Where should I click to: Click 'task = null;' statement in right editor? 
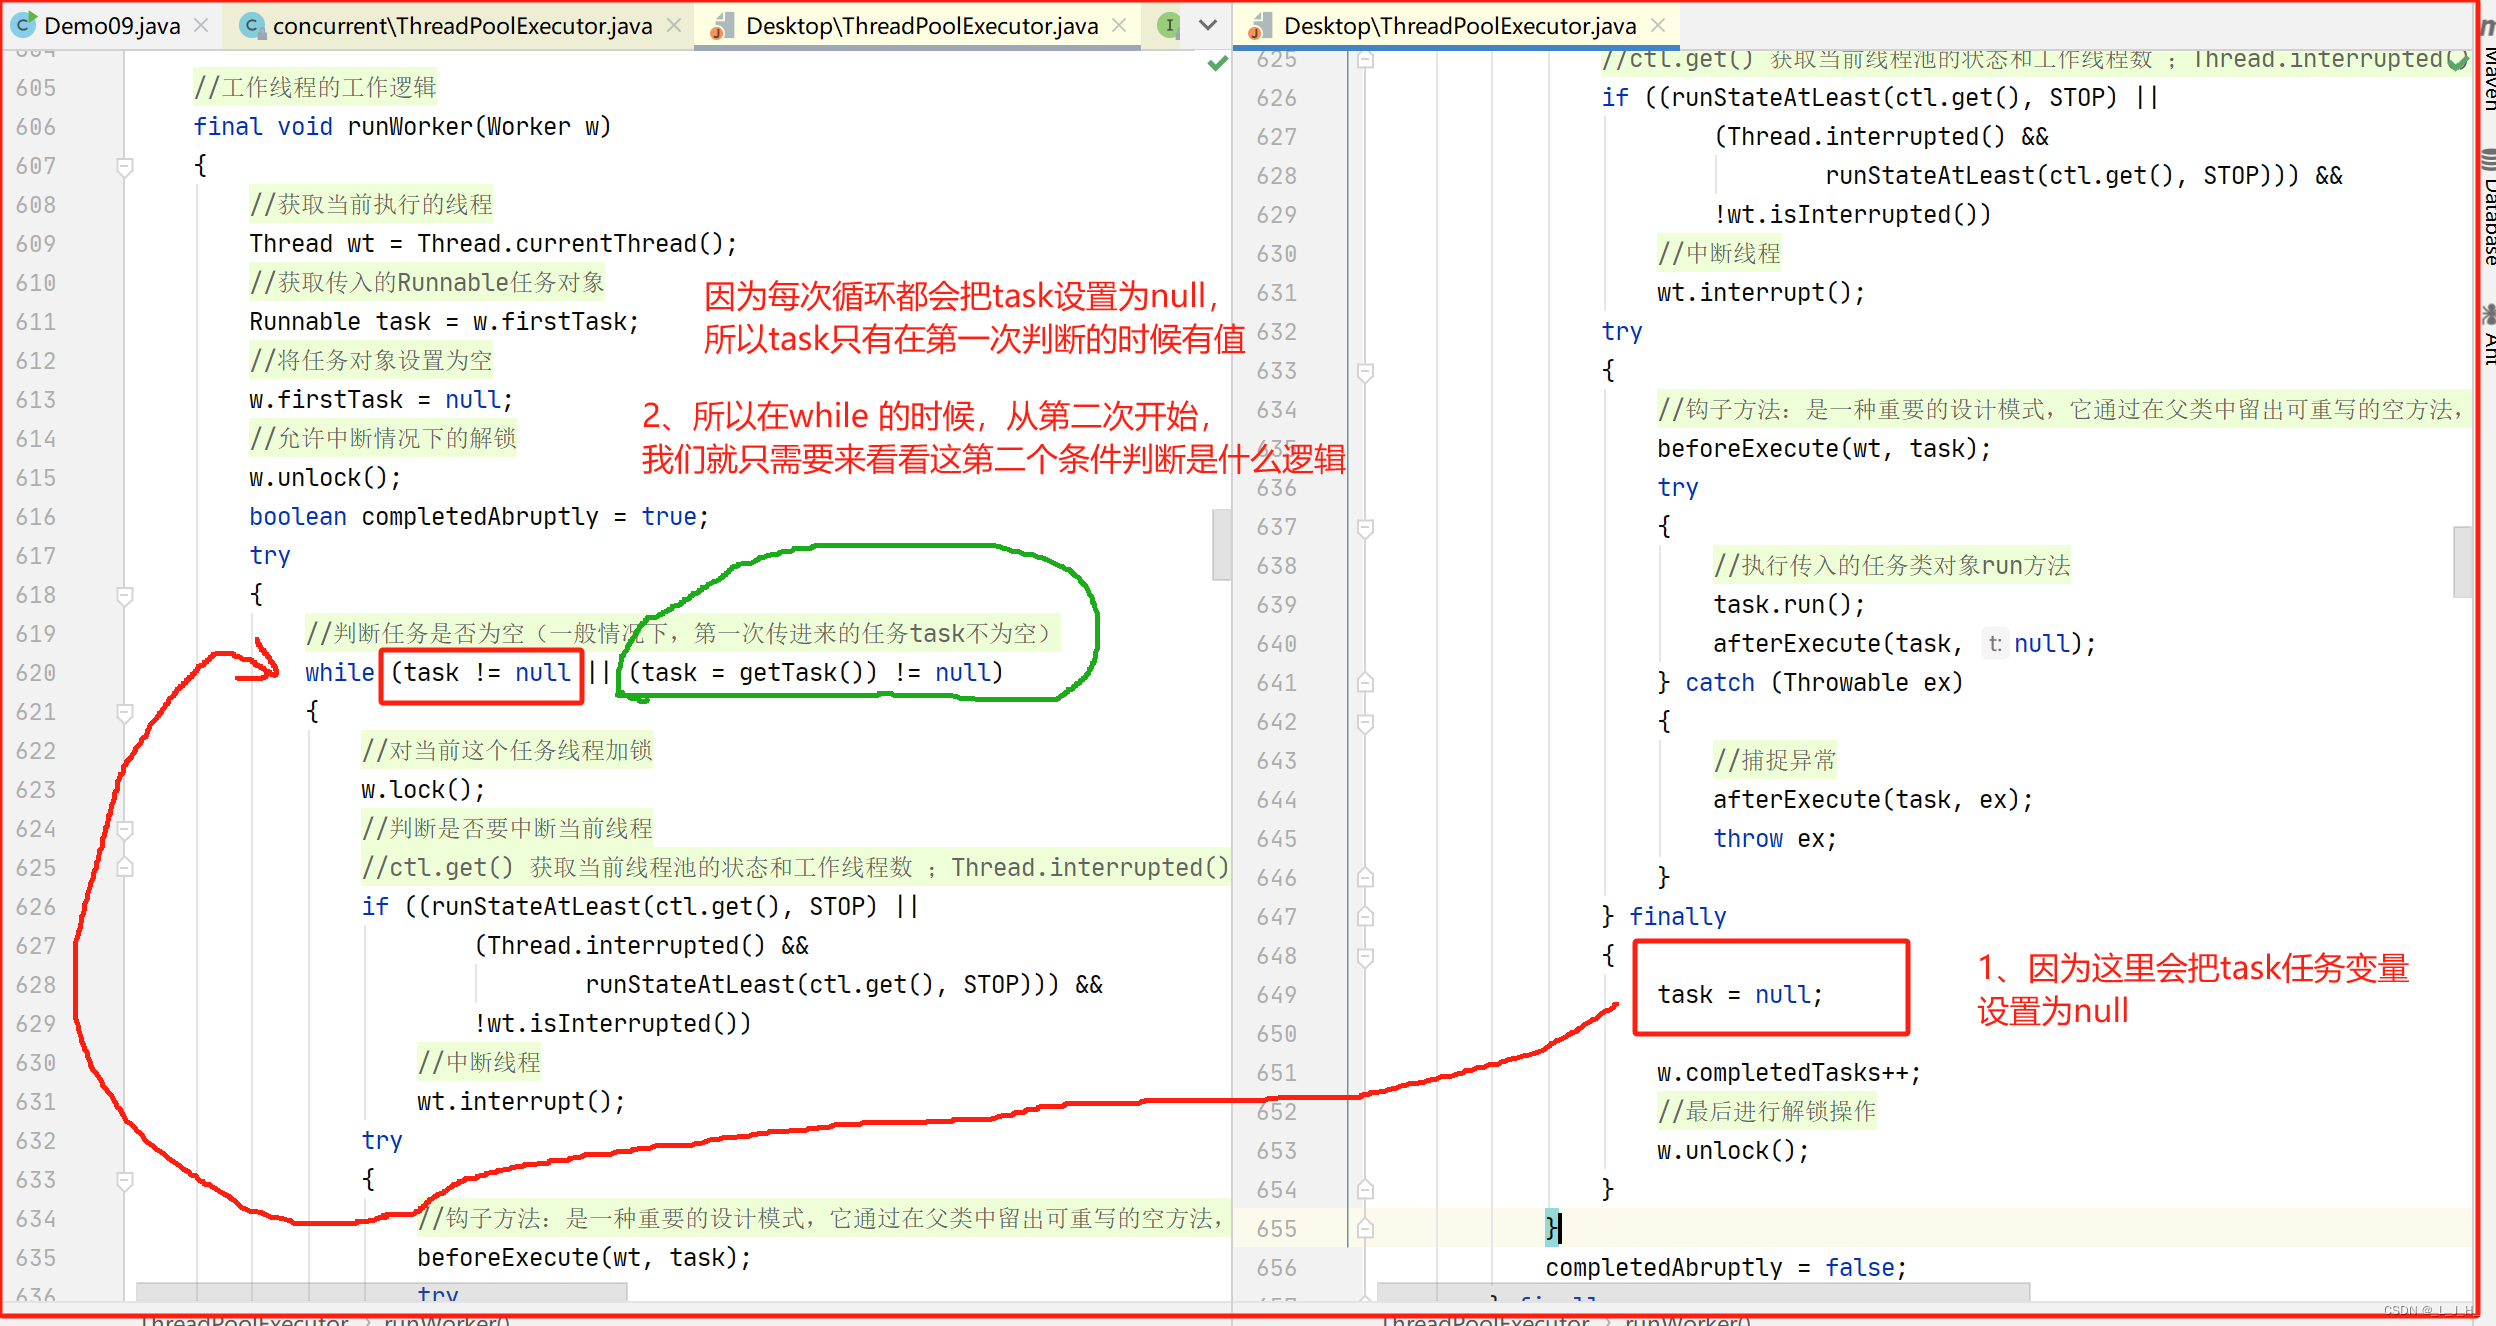pos(1740,995)
